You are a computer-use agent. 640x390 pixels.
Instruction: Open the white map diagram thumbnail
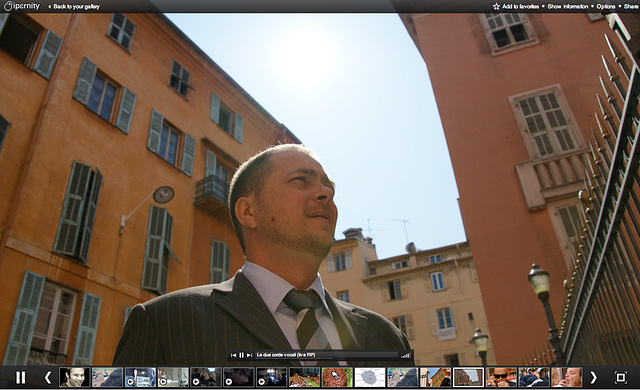click(x=370, y=377)
